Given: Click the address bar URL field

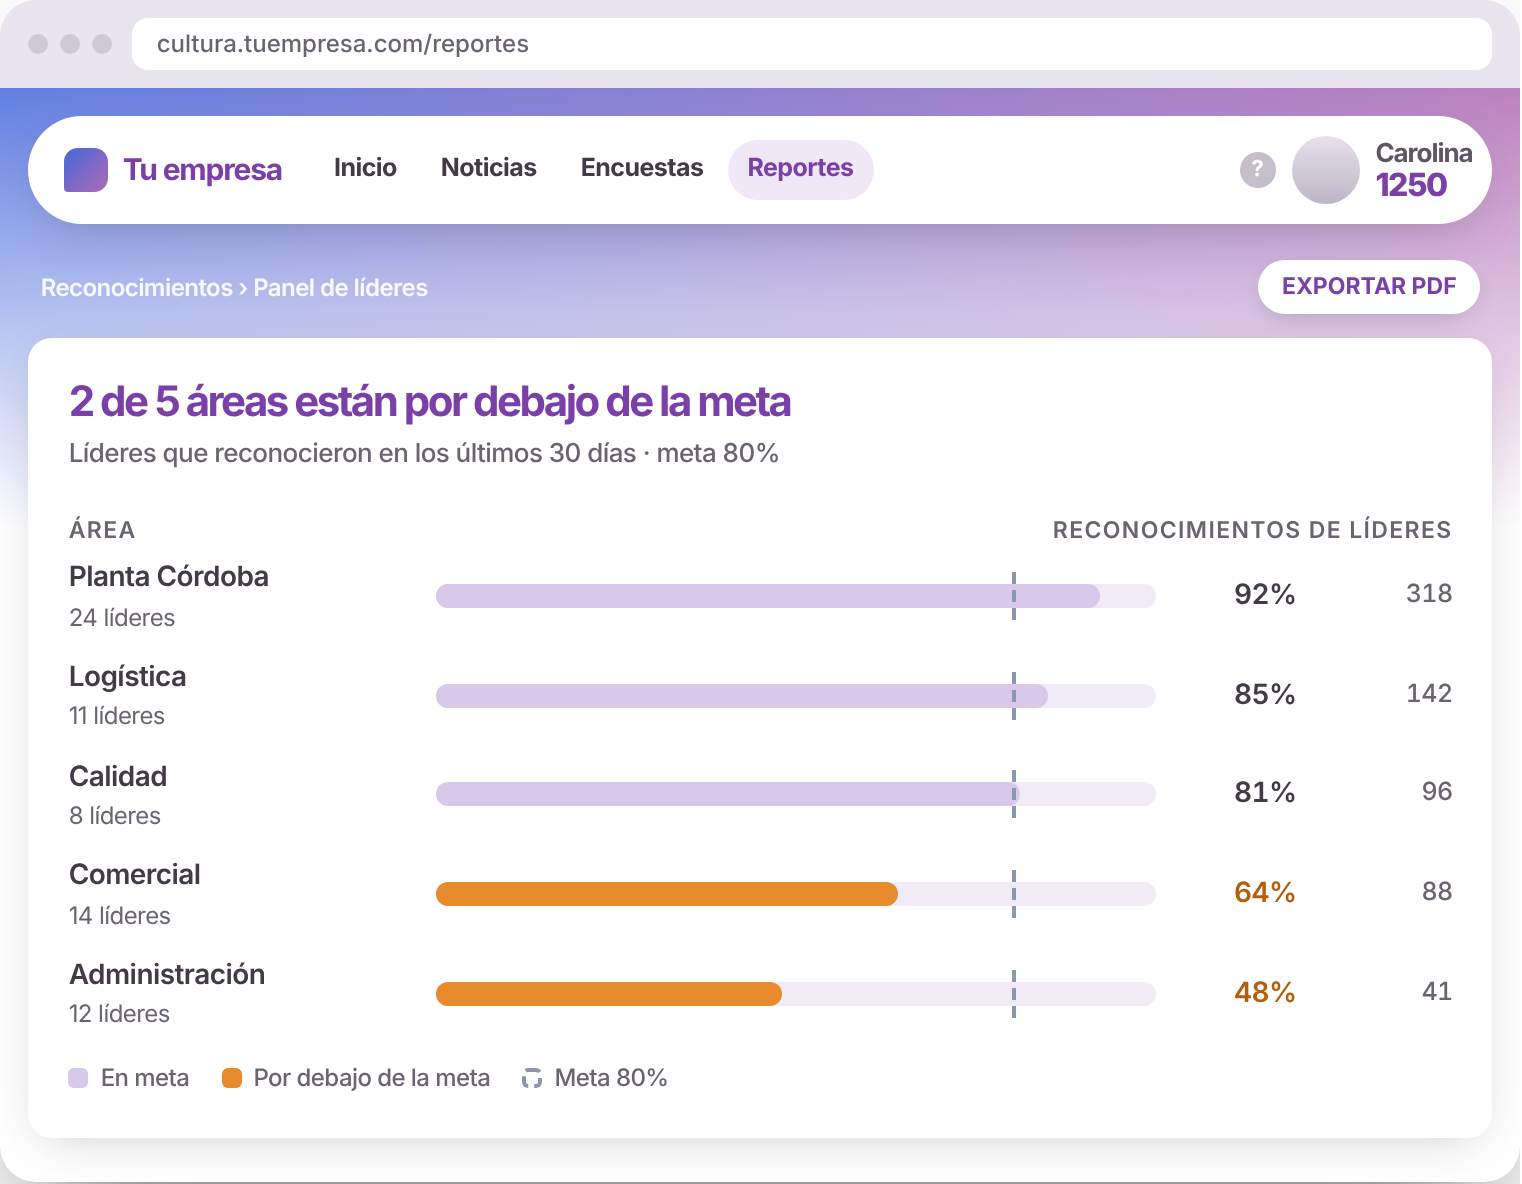Looking at the screenshot, I should tap(812, 44).
